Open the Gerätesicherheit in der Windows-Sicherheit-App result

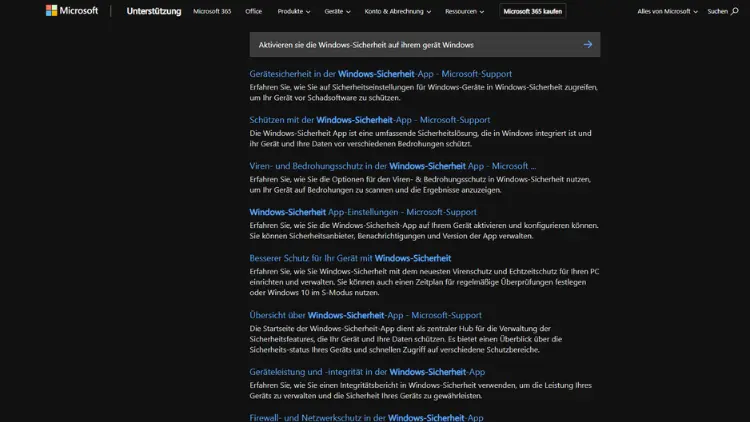380,74
